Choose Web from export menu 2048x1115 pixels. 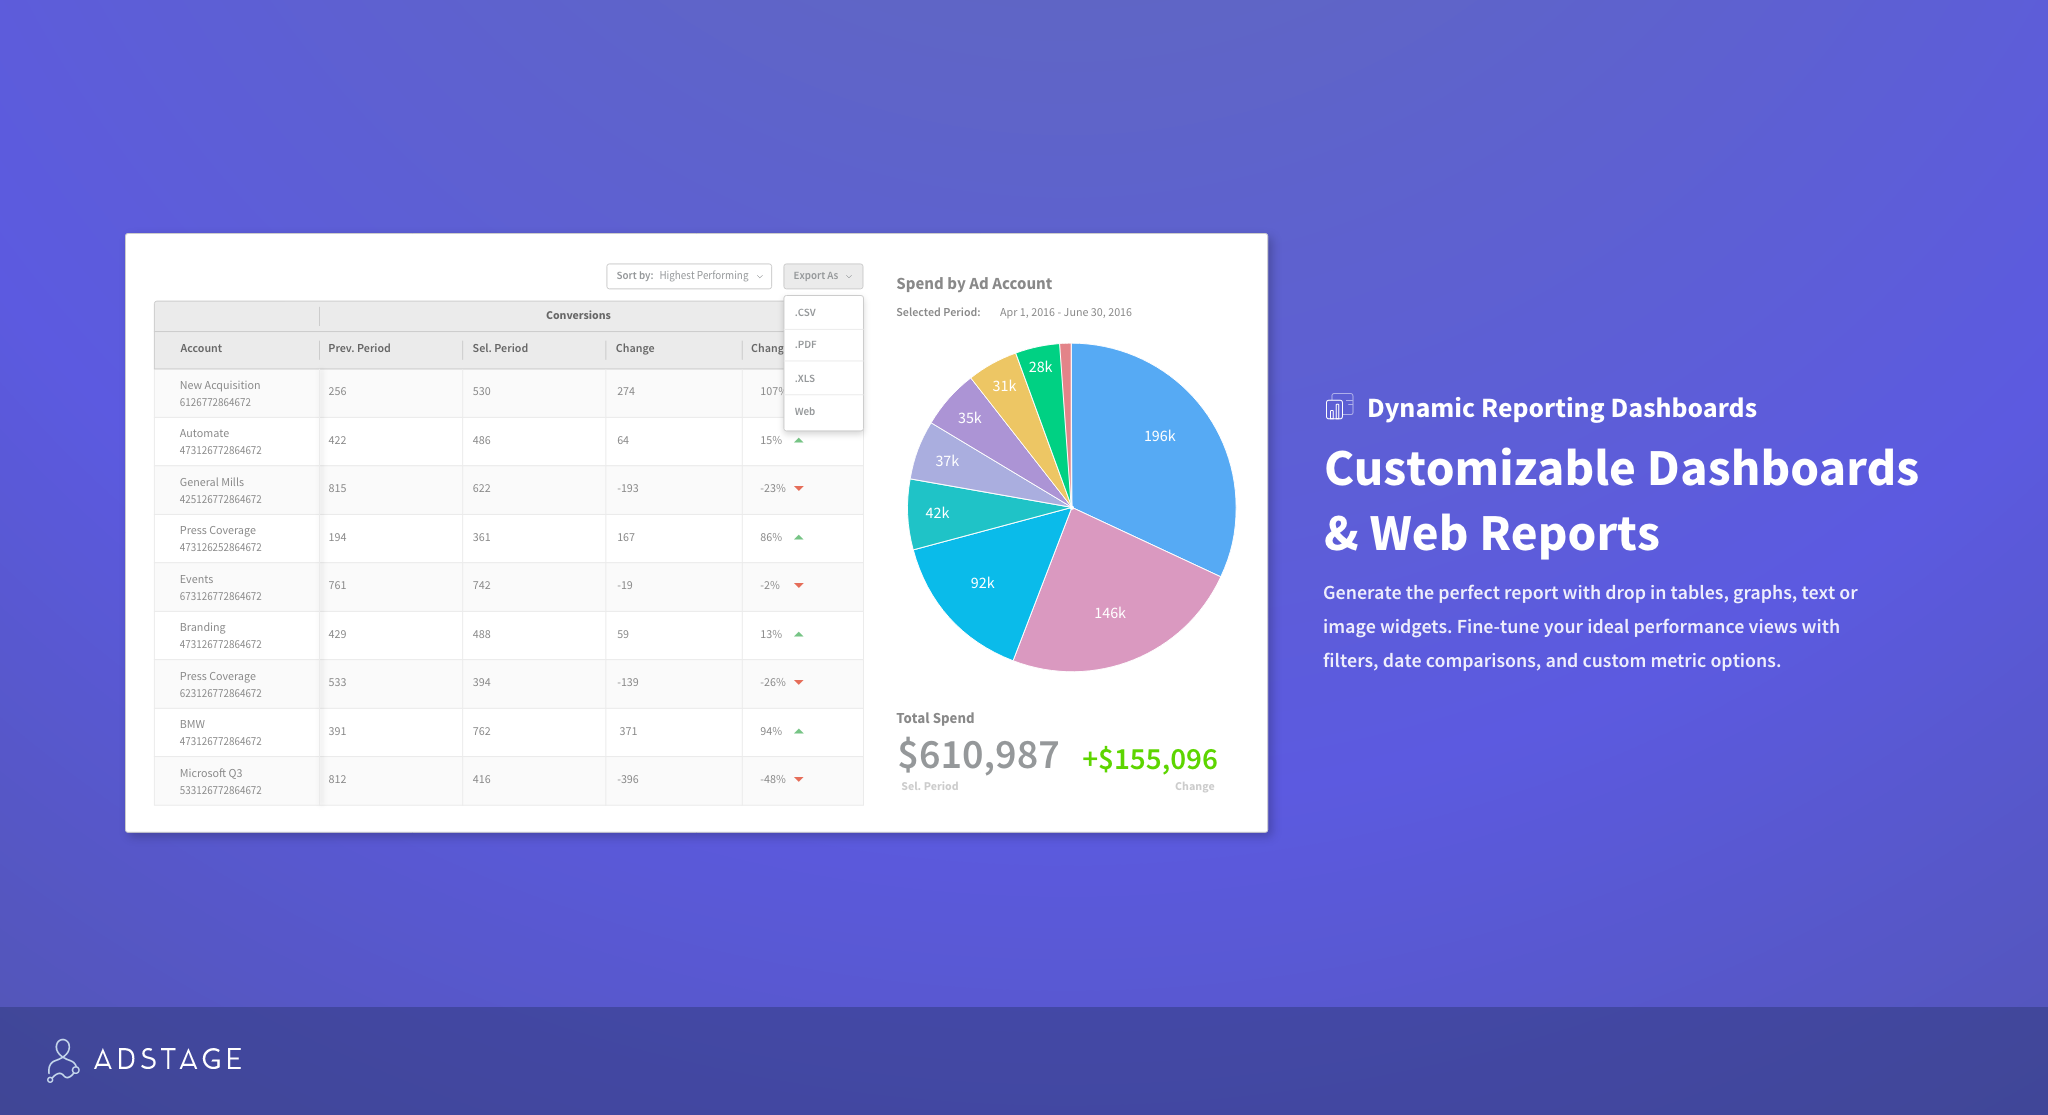pyautogui.click(x=806, y=412)
